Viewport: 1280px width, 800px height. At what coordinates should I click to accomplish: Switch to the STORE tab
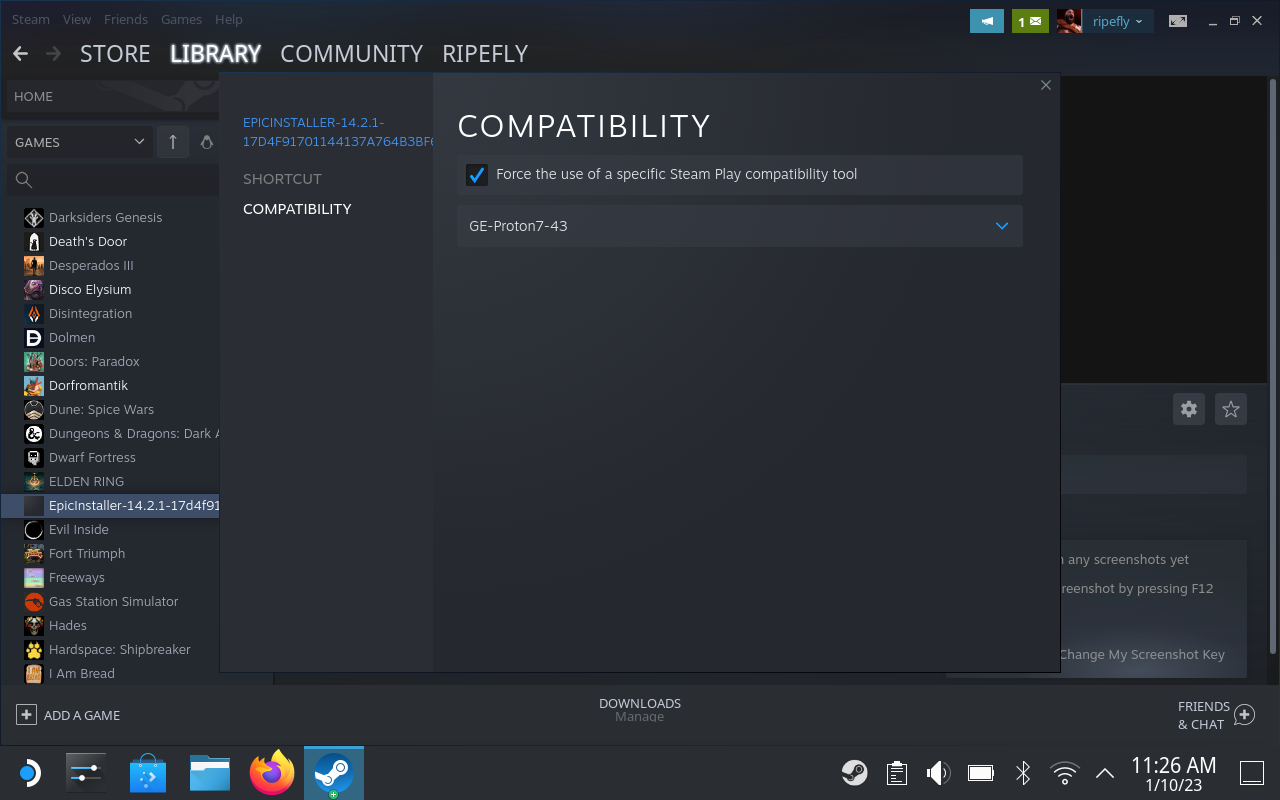pos(114,54)
